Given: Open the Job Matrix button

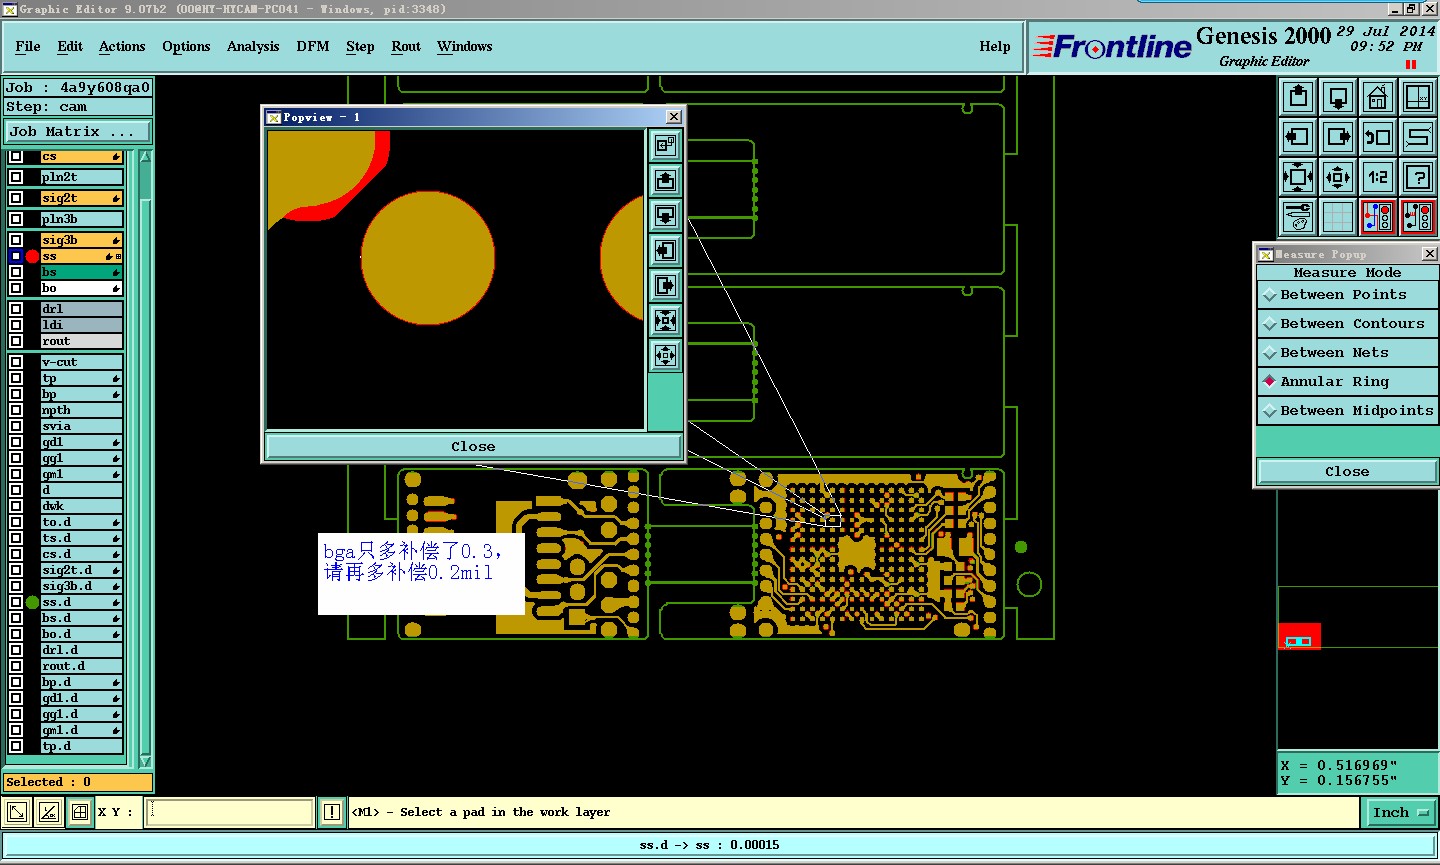Looking at the screenshot, I should (x=78, y=132).
